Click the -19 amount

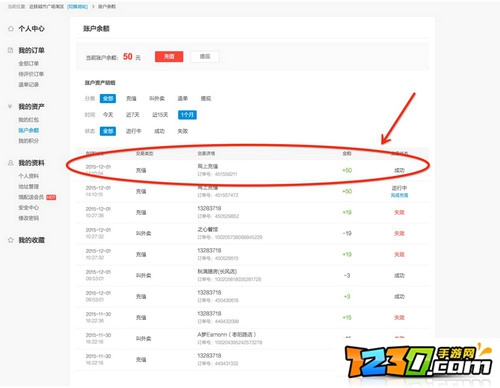tap(347, 233)
